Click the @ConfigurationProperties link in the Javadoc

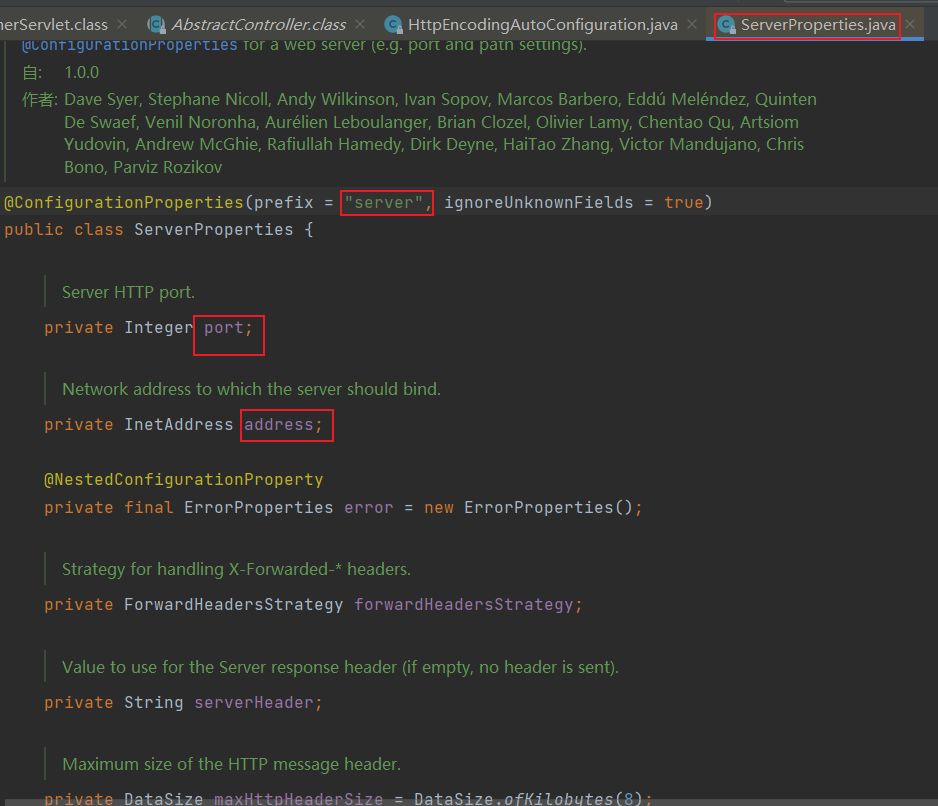(130, 45)
